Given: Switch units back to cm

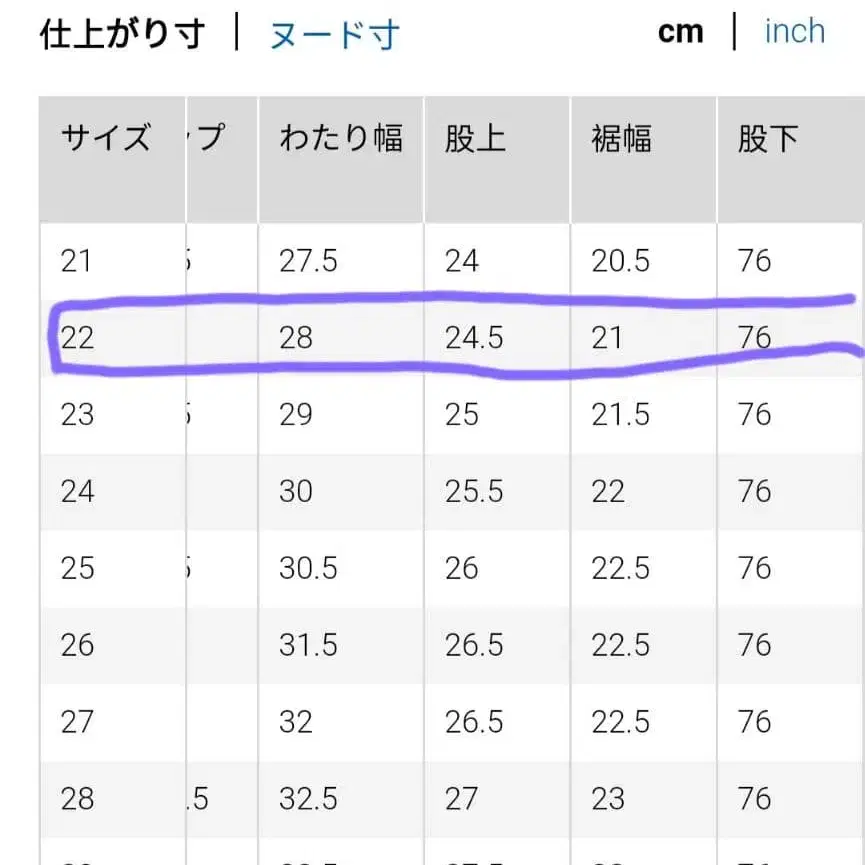Looking at the screenshot, I should click(x=681, y=31).
